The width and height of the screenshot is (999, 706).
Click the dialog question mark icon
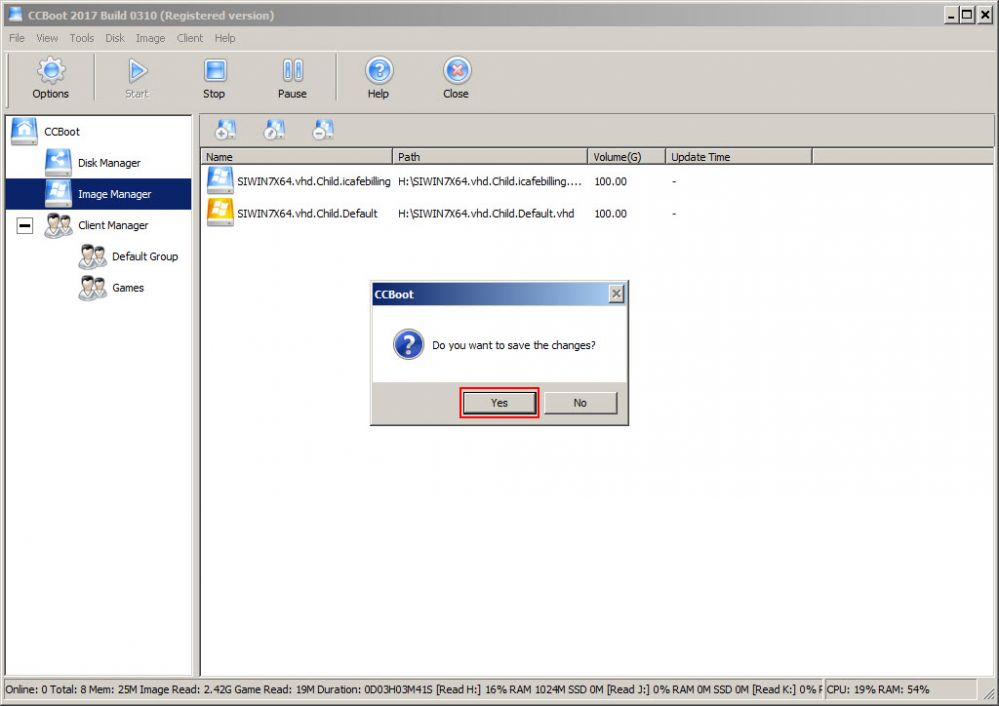(x=408, y=344)
